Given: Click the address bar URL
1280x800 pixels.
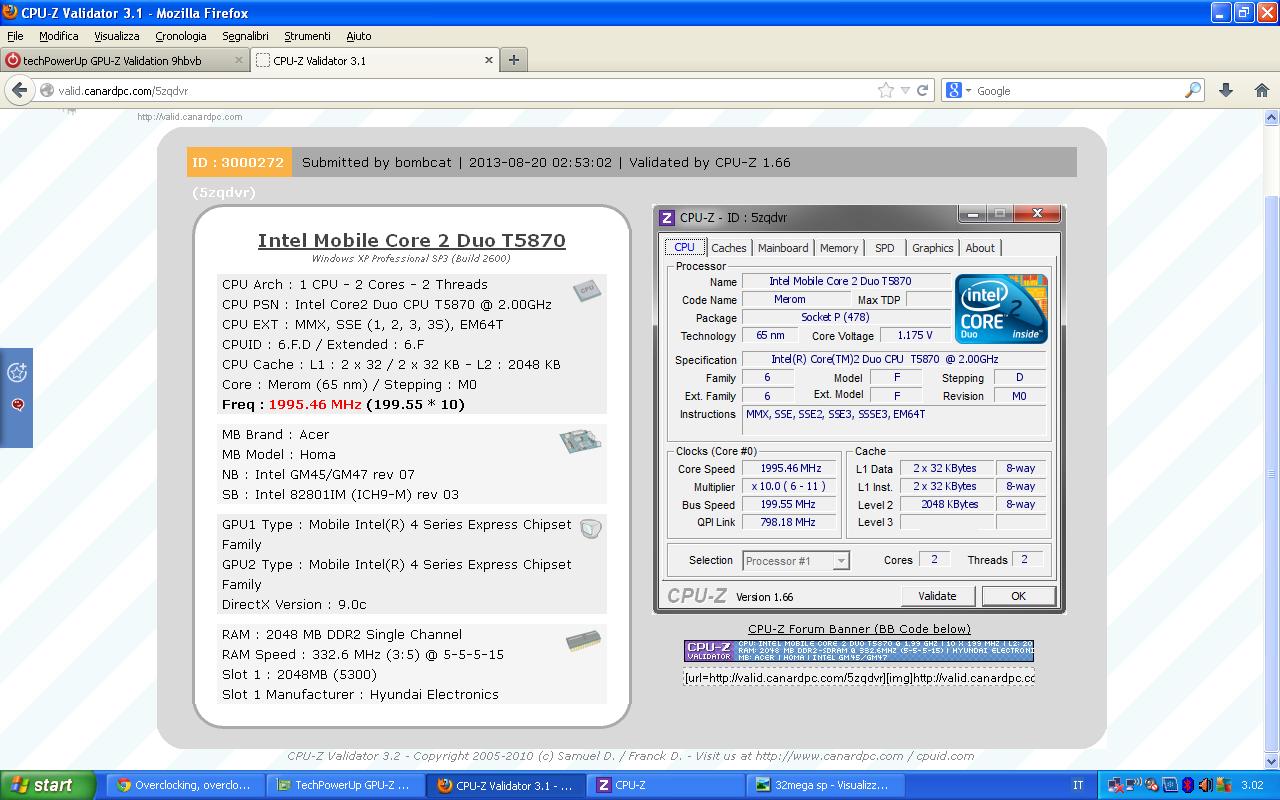Looking at the screenshot, I should pyautogui.click(x=123, y=90).
